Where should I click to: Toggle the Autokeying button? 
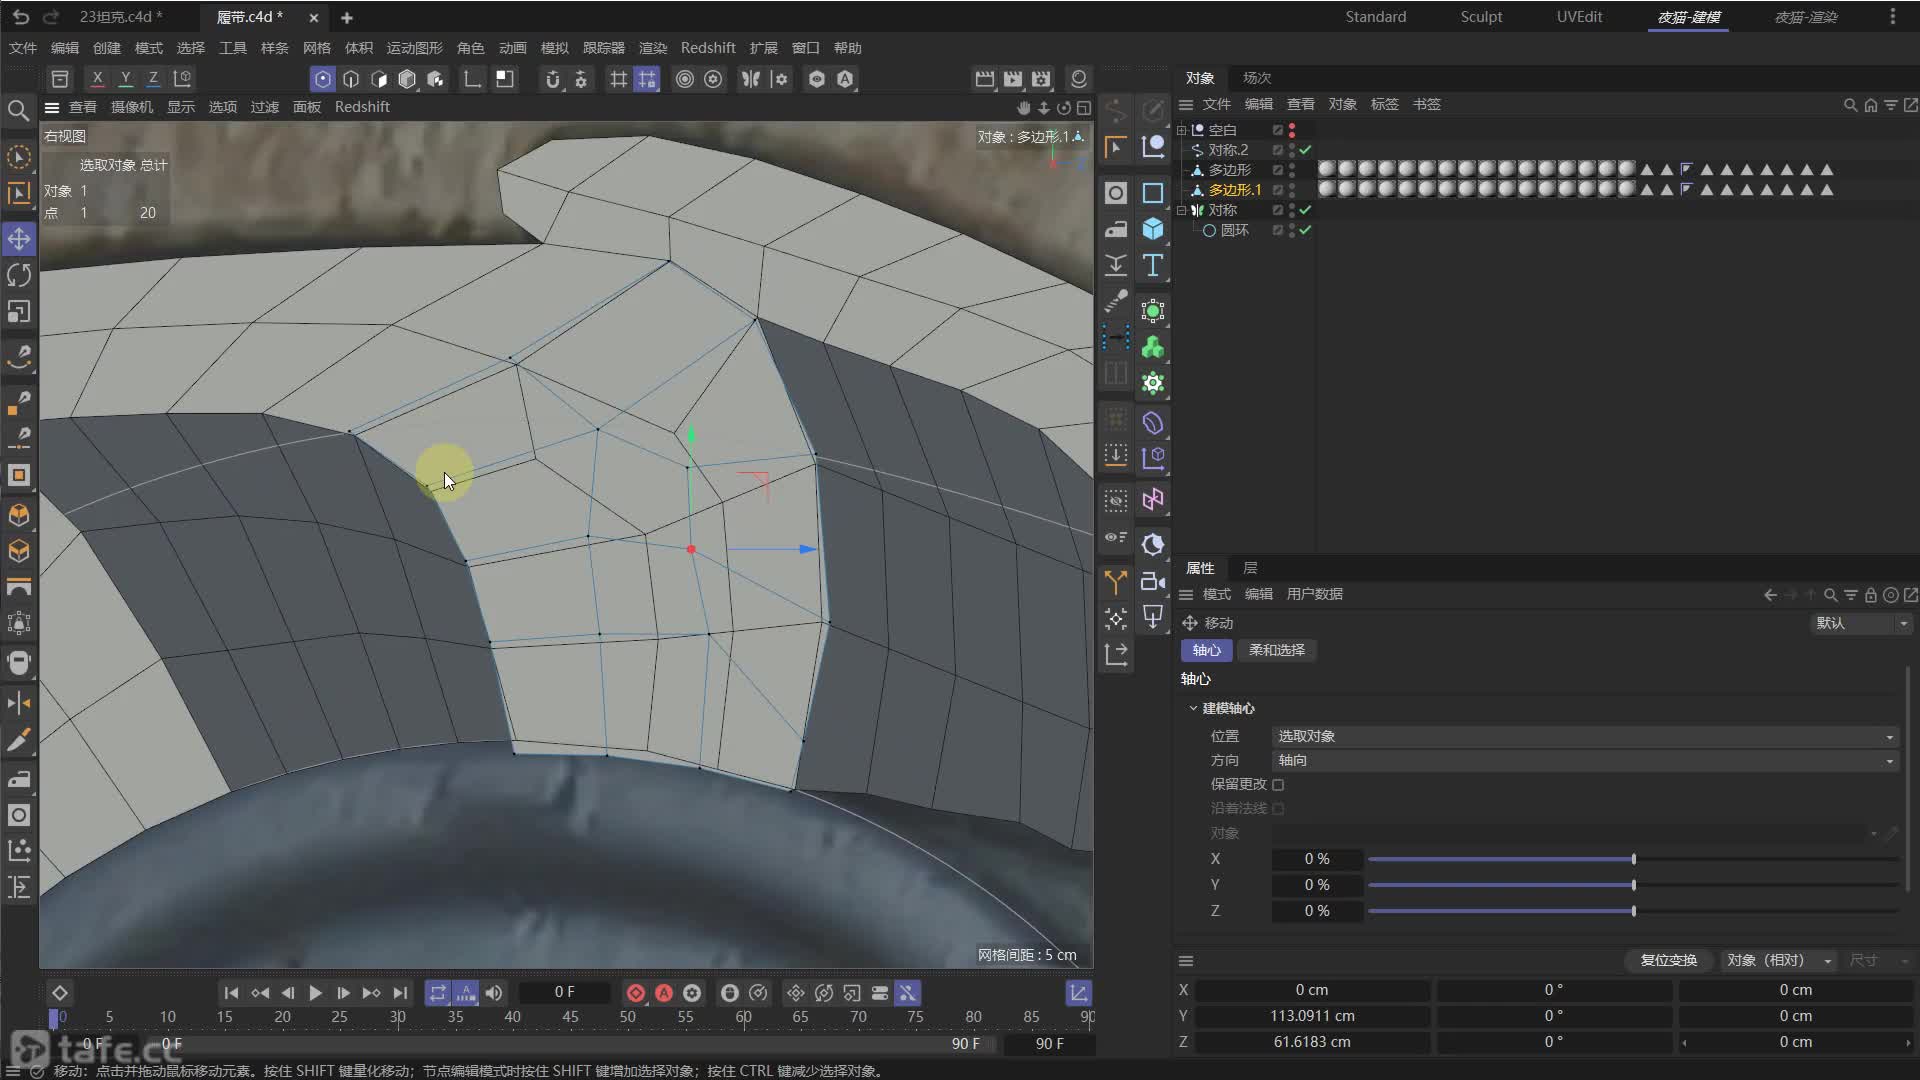(x=664, y=993)
